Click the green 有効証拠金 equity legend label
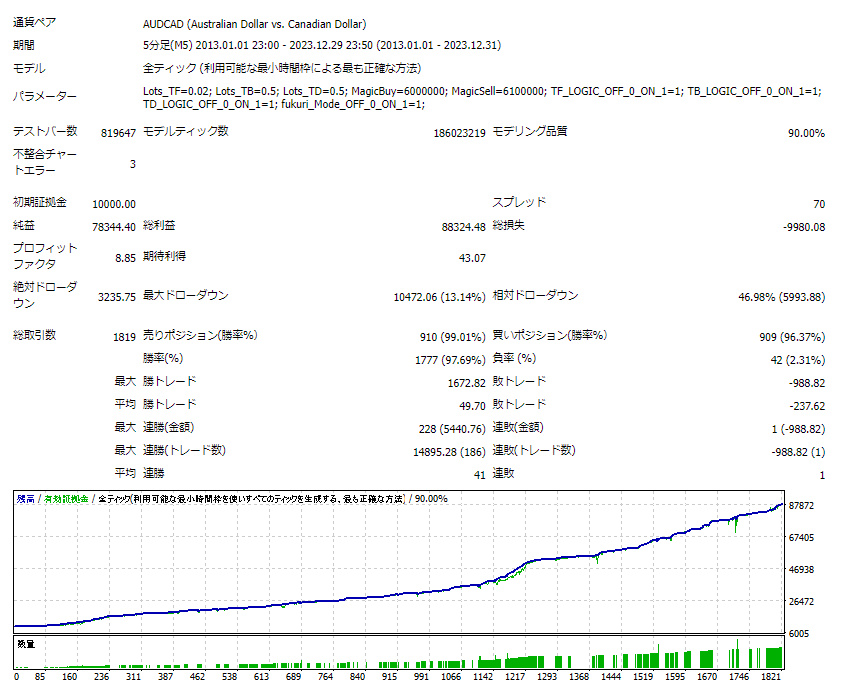The width and height of the screenshot is (842, 687). [66, 499]
